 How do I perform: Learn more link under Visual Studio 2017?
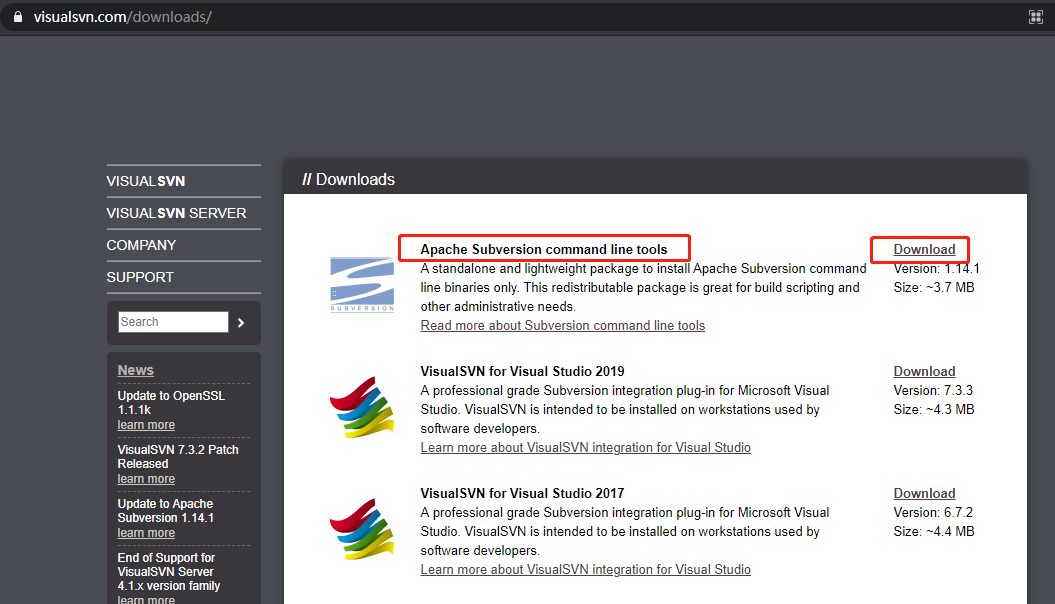pyautogui.click(x=585, y=569)
